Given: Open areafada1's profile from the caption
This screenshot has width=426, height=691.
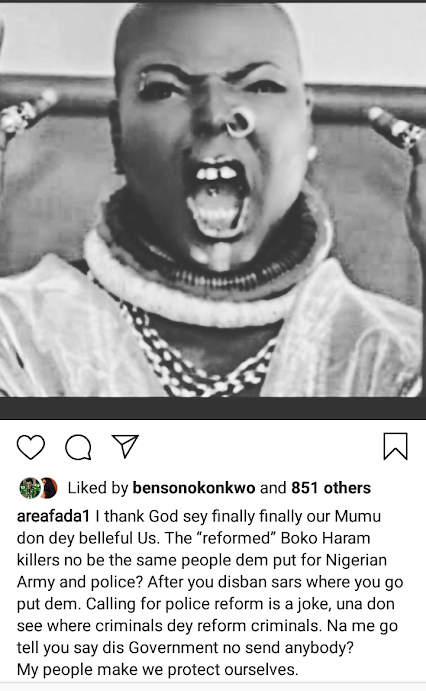Looking at the screenshot, I should 53,516.
